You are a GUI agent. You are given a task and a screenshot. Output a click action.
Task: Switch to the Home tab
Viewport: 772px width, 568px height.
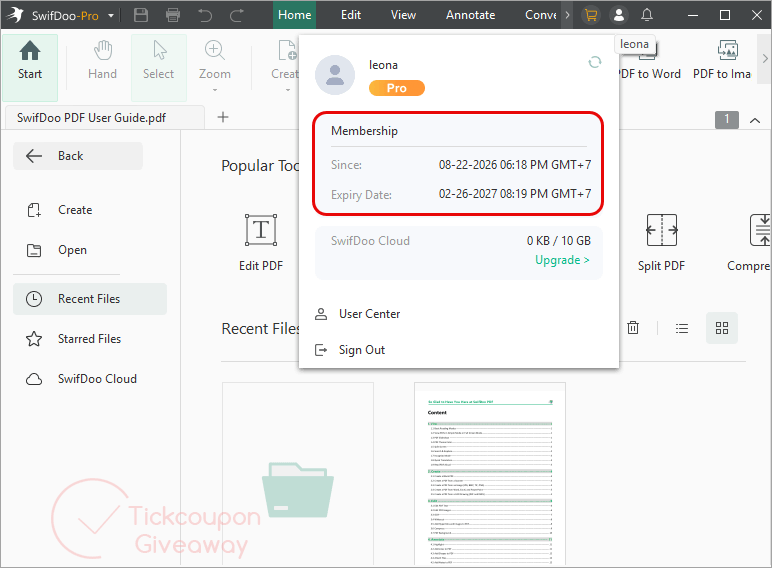click(x=294, y=15)
